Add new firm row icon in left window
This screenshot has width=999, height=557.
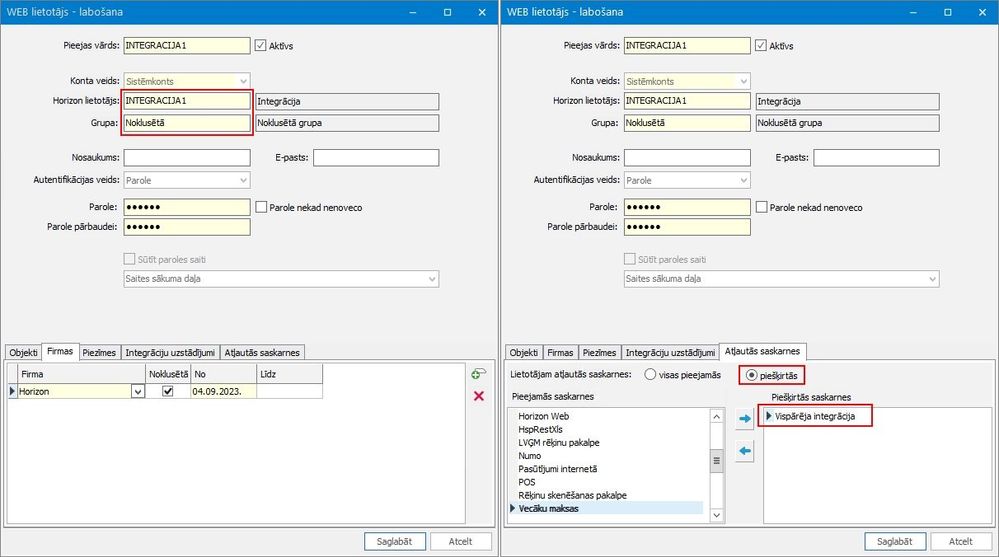tap(478, 374)
